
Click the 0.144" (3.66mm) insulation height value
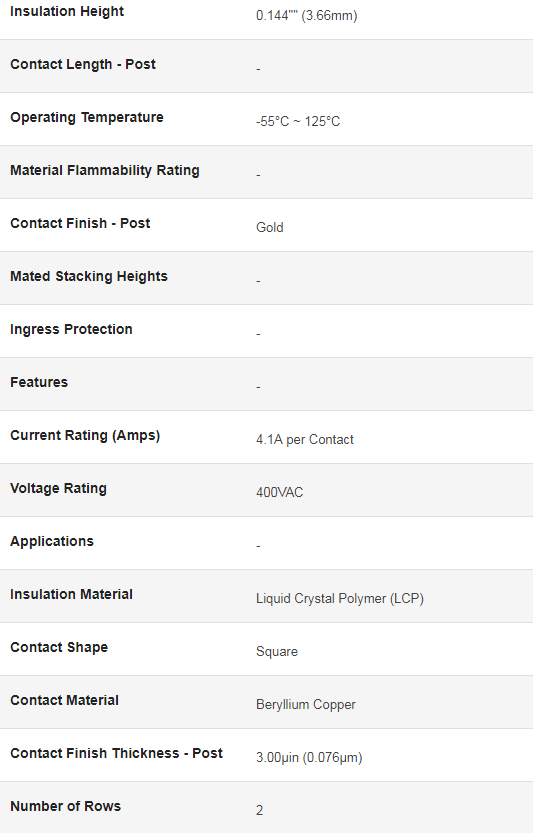pos(307,15)
